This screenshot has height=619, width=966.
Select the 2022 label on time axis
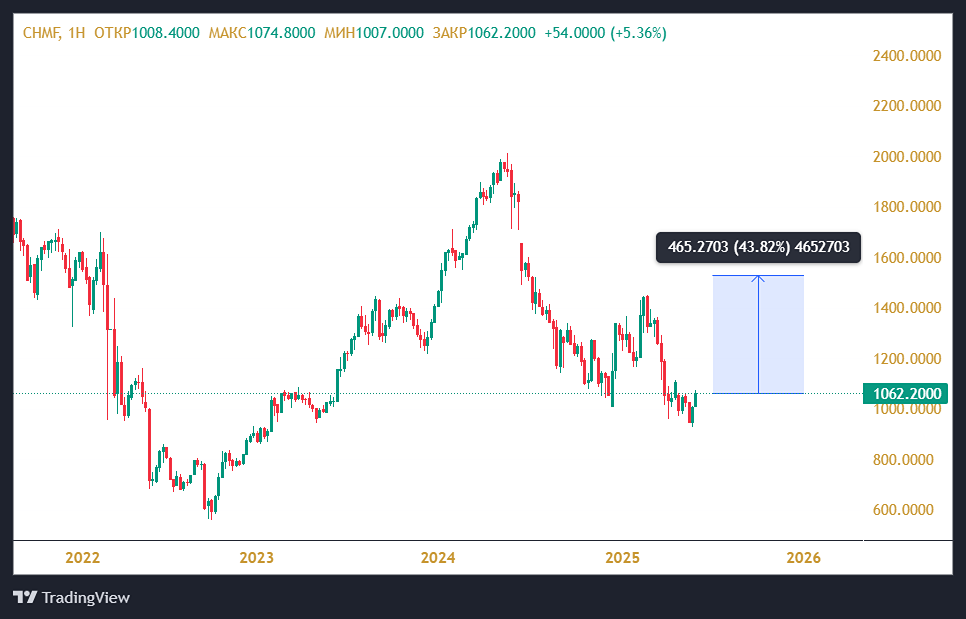81,558
